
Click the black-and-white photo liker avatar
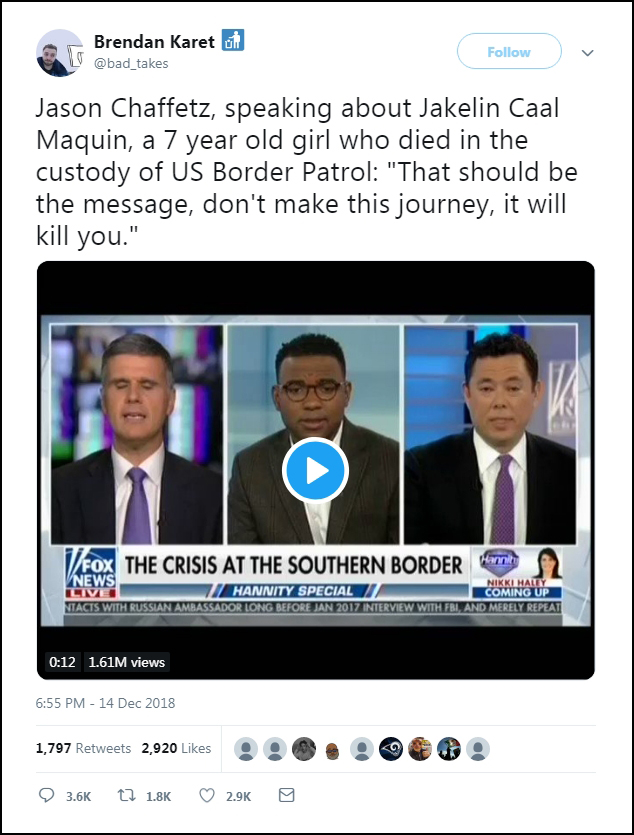point(304,749)
